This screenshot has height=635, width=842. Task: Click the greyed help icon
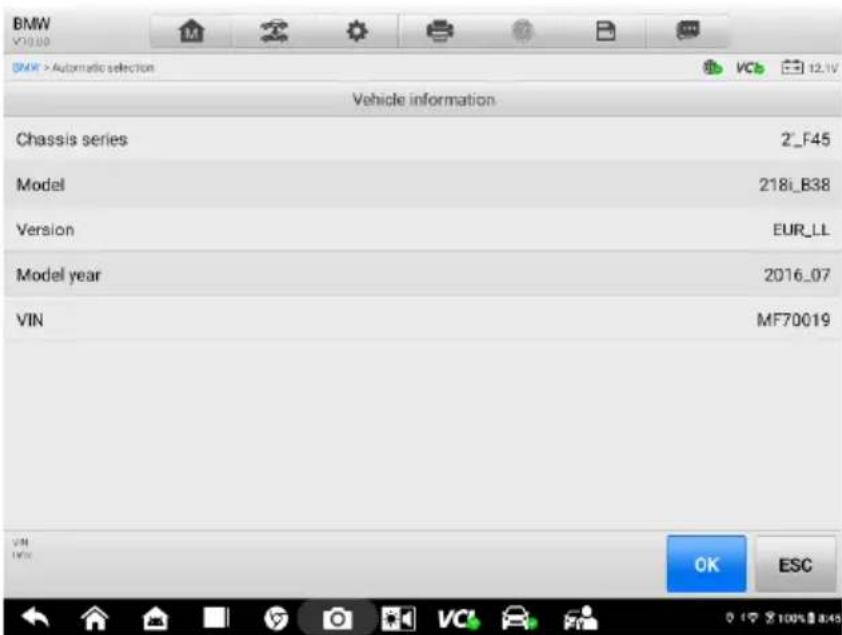(x=522, y=31)
